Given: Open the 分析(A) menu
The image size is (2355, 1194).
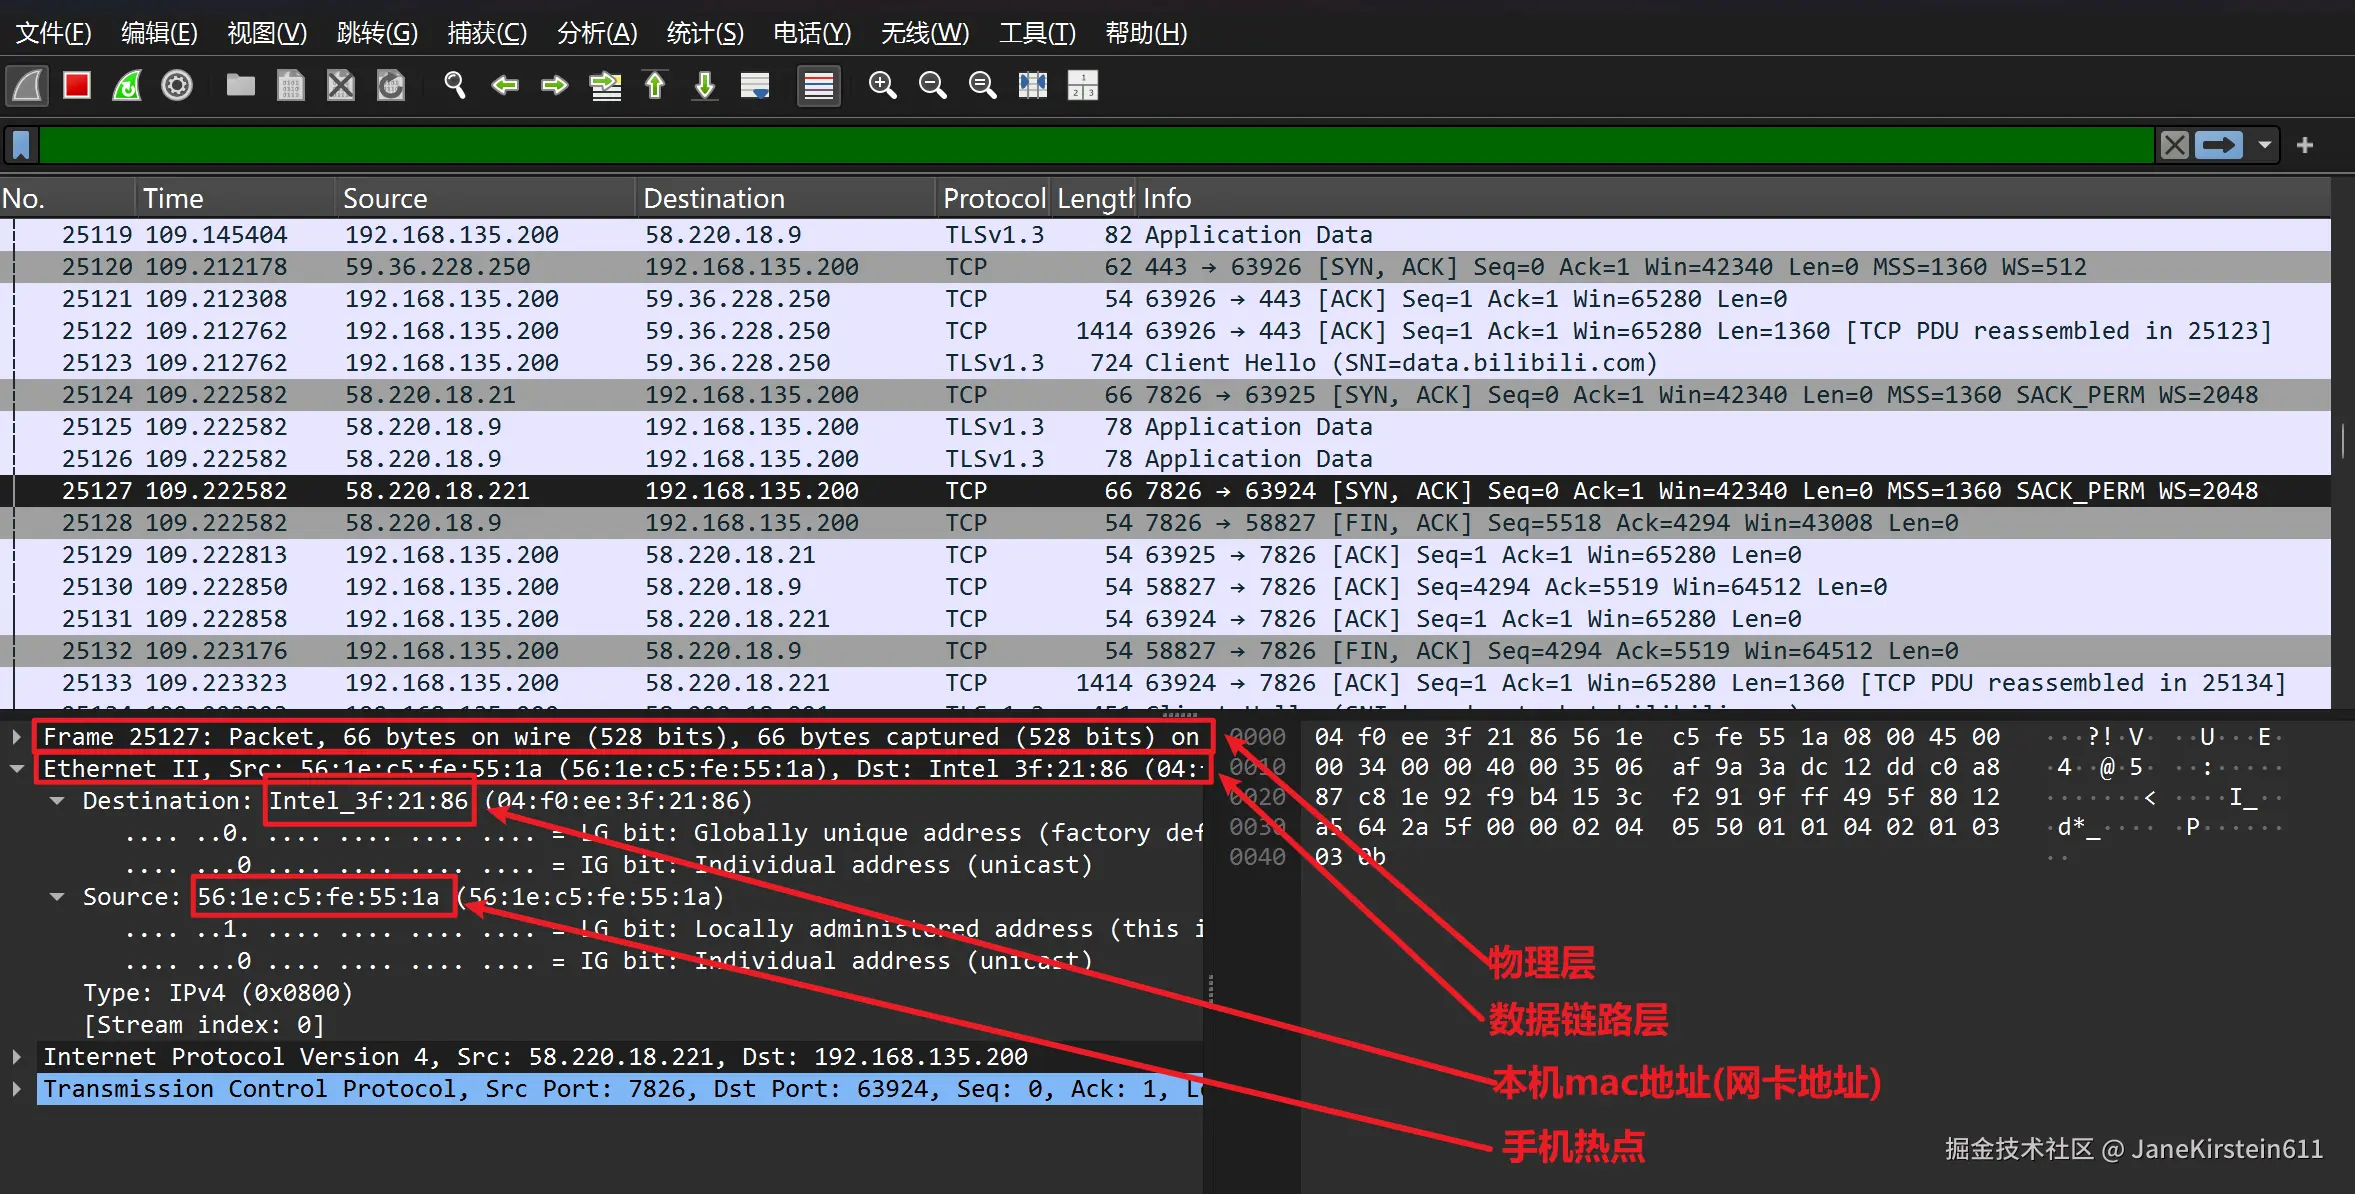Looking at the screenshot, I should [596, 33].
